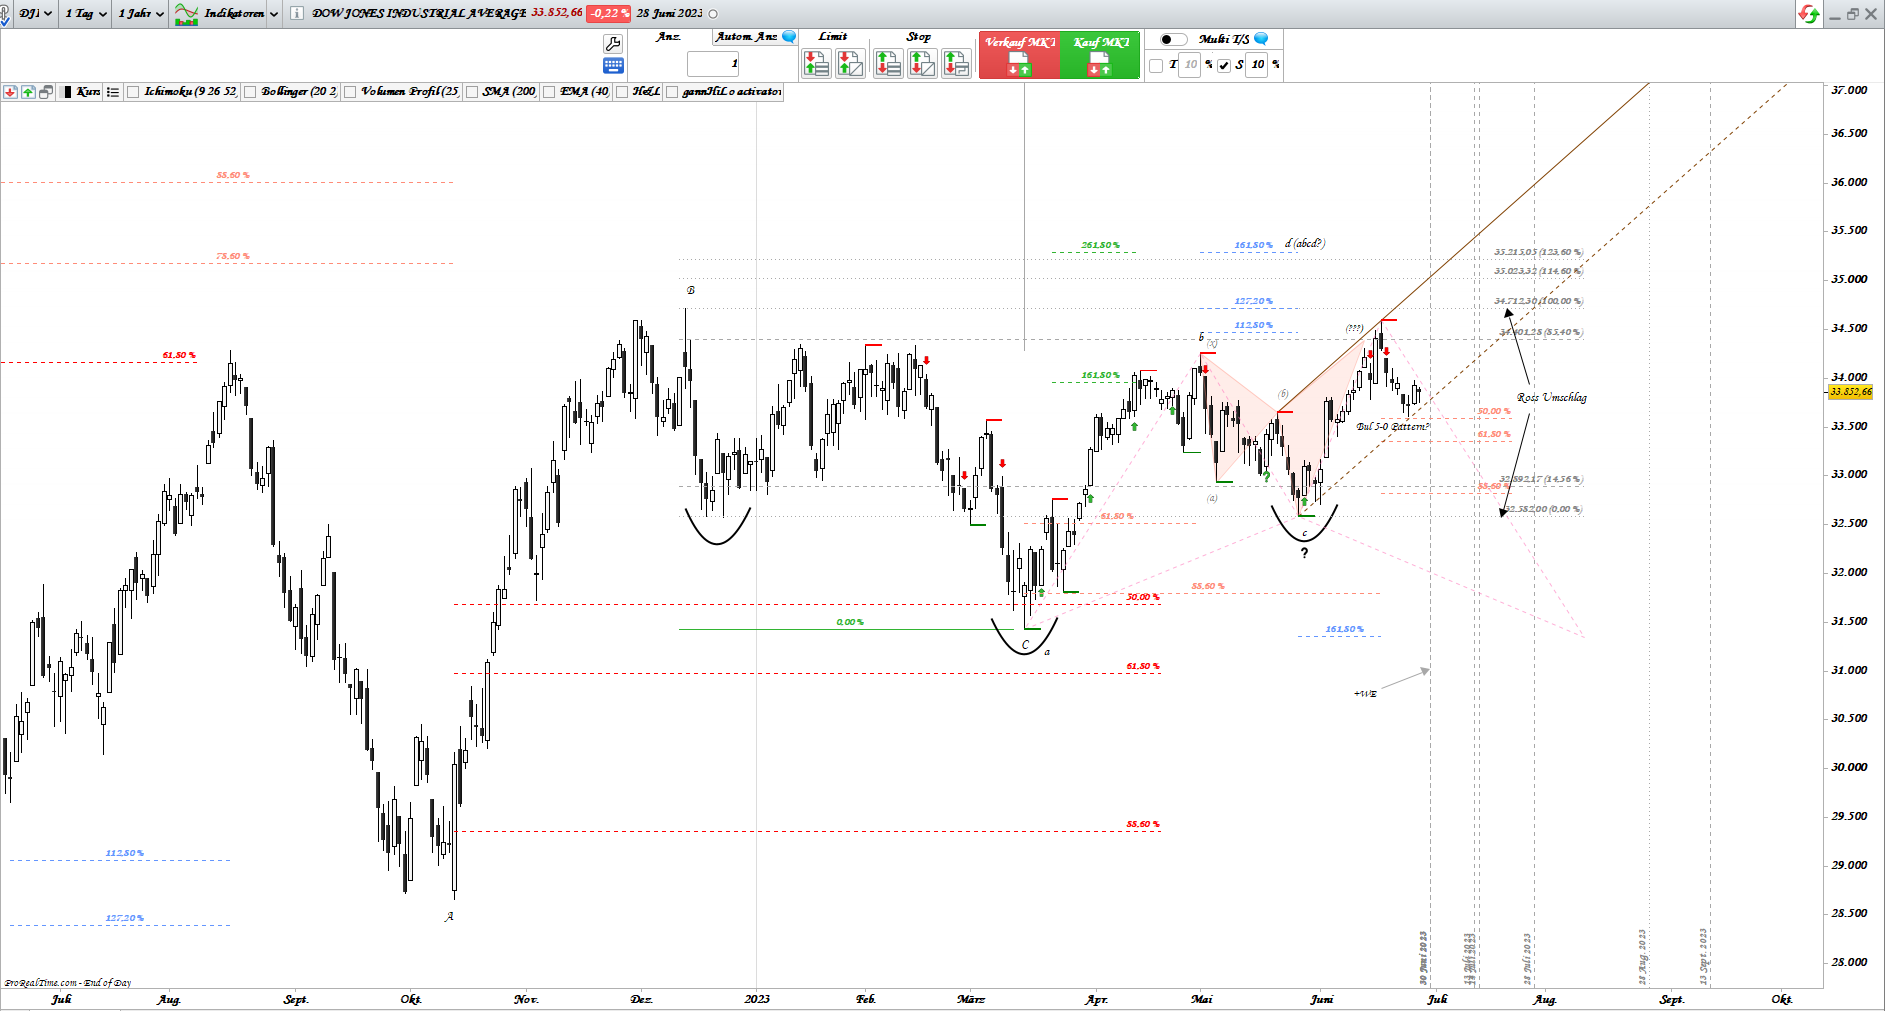Enable the Bollinger indicator checkbox

click(x=250, y=92)
